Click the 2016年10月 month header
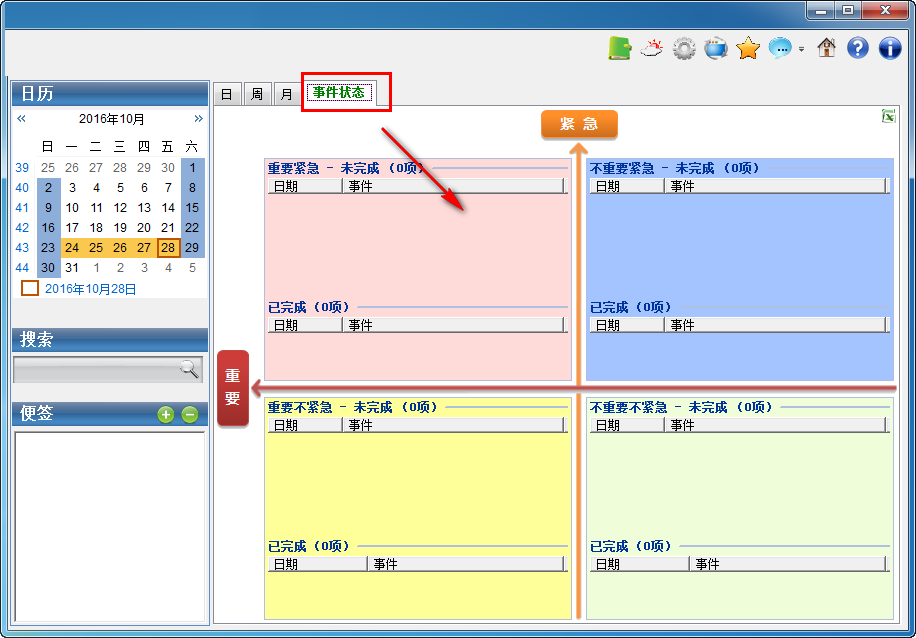Viewport: 916px width, 638px height. coord(112,119)
